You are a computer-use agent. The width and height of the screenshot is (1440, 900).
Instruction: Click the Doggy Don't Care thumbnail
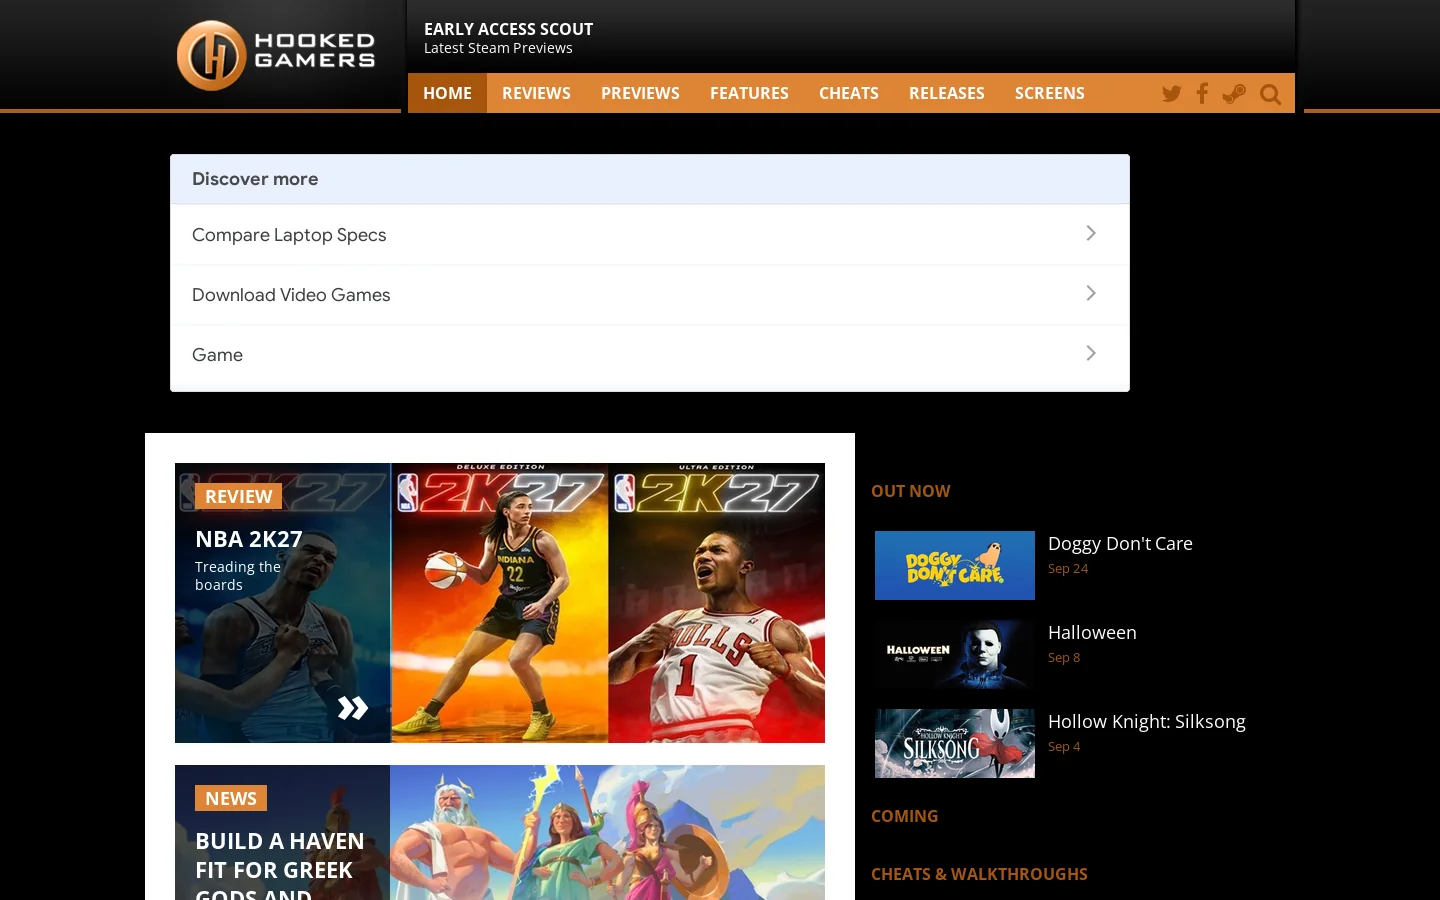[955, 565]
